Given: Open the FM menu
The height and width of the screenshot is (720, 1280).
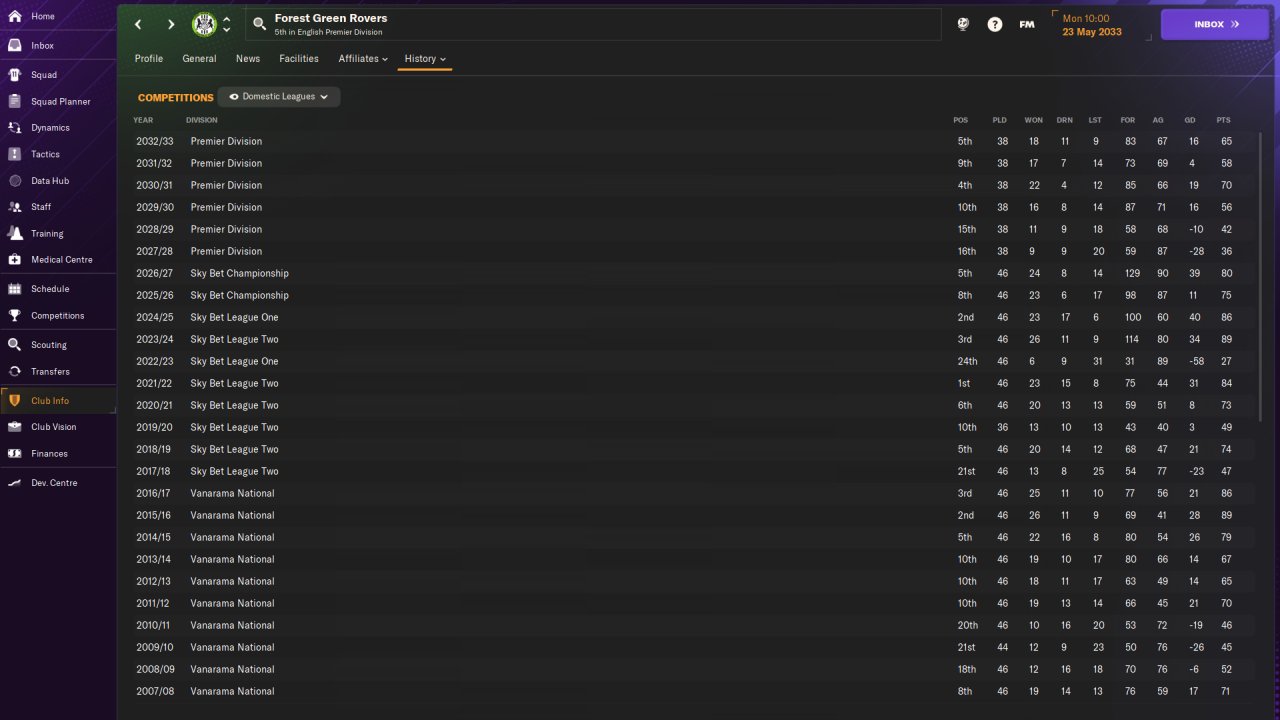Looking at the screenshot, I should pos(1027,24).
